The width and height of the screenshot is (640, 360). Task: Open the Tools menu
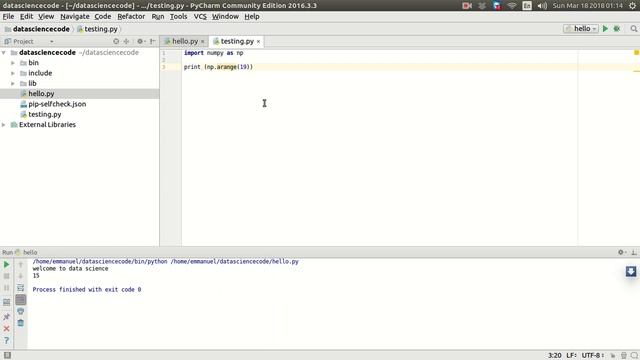(x=178, y=16)
